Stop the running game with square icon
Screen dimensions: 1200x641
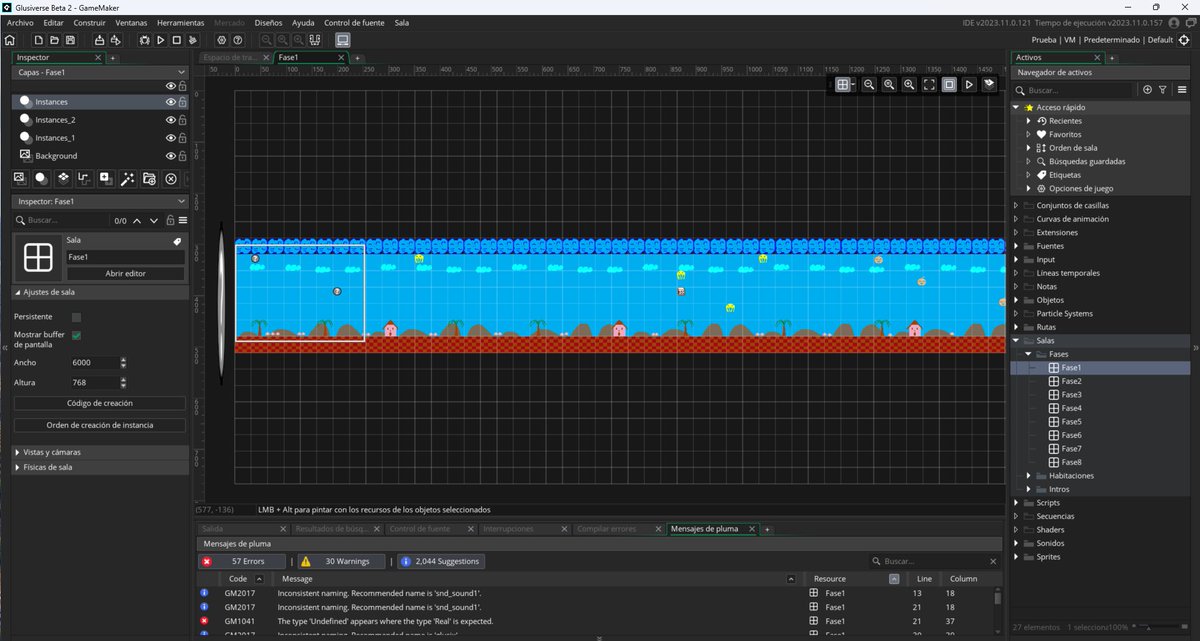tap(176, 40)
